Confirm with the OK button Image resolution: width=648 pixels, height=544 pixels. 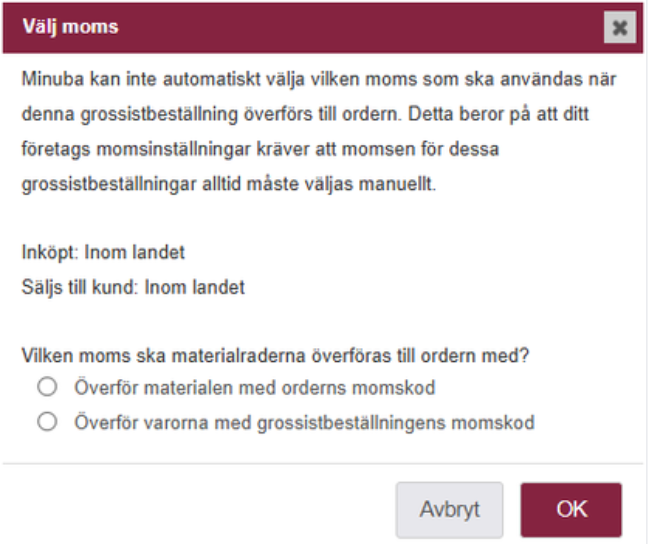[x=572, y=509]
